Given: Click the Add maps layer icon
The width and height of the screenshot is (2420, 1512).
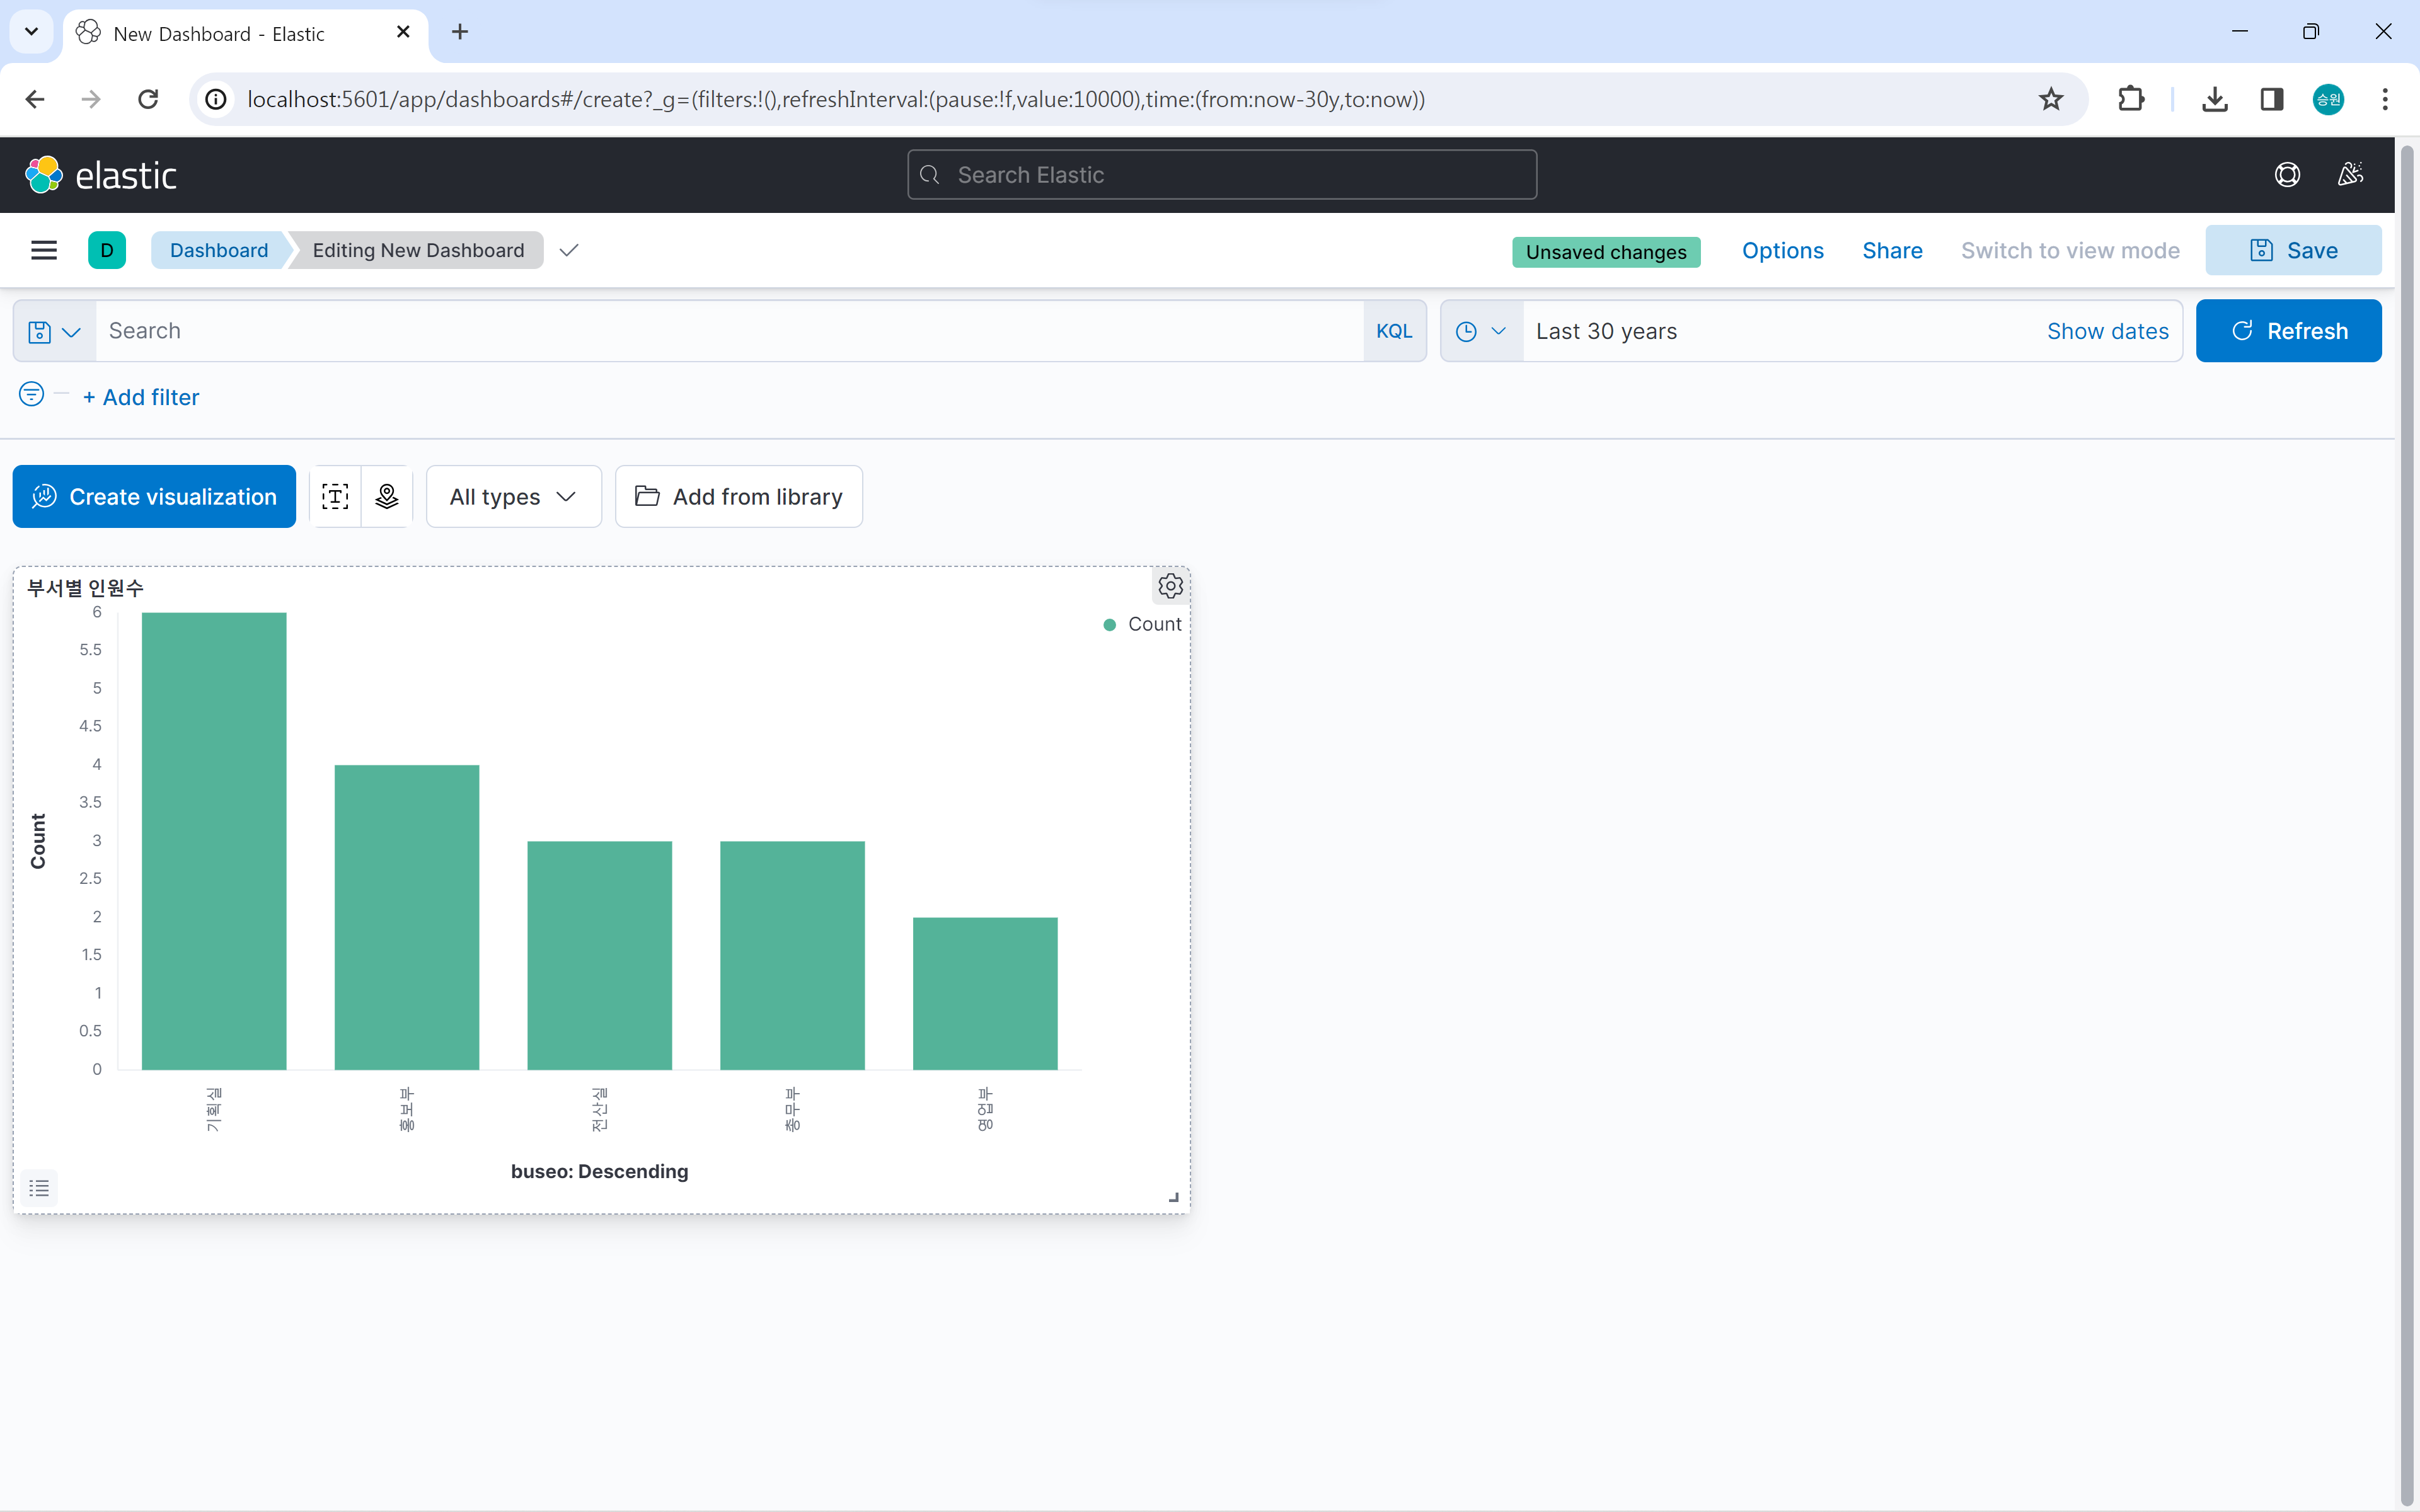Looking at the screenshot, I should pos(387,497).
